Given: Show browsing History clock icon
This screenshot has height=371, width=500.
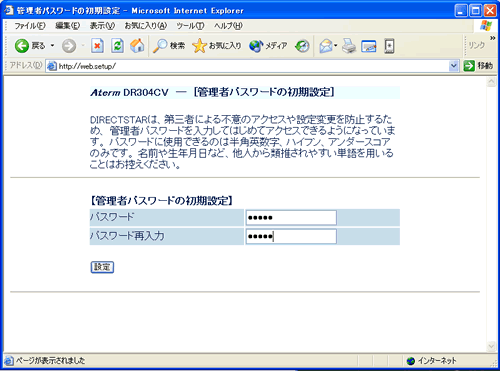Looking at the screenshot, I should click(302, 46).
